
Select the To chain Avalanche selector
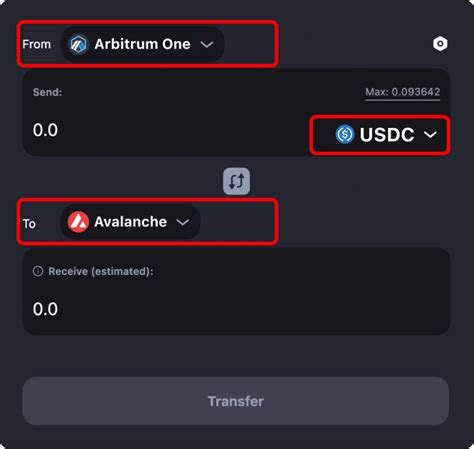(x=130, y=222)
